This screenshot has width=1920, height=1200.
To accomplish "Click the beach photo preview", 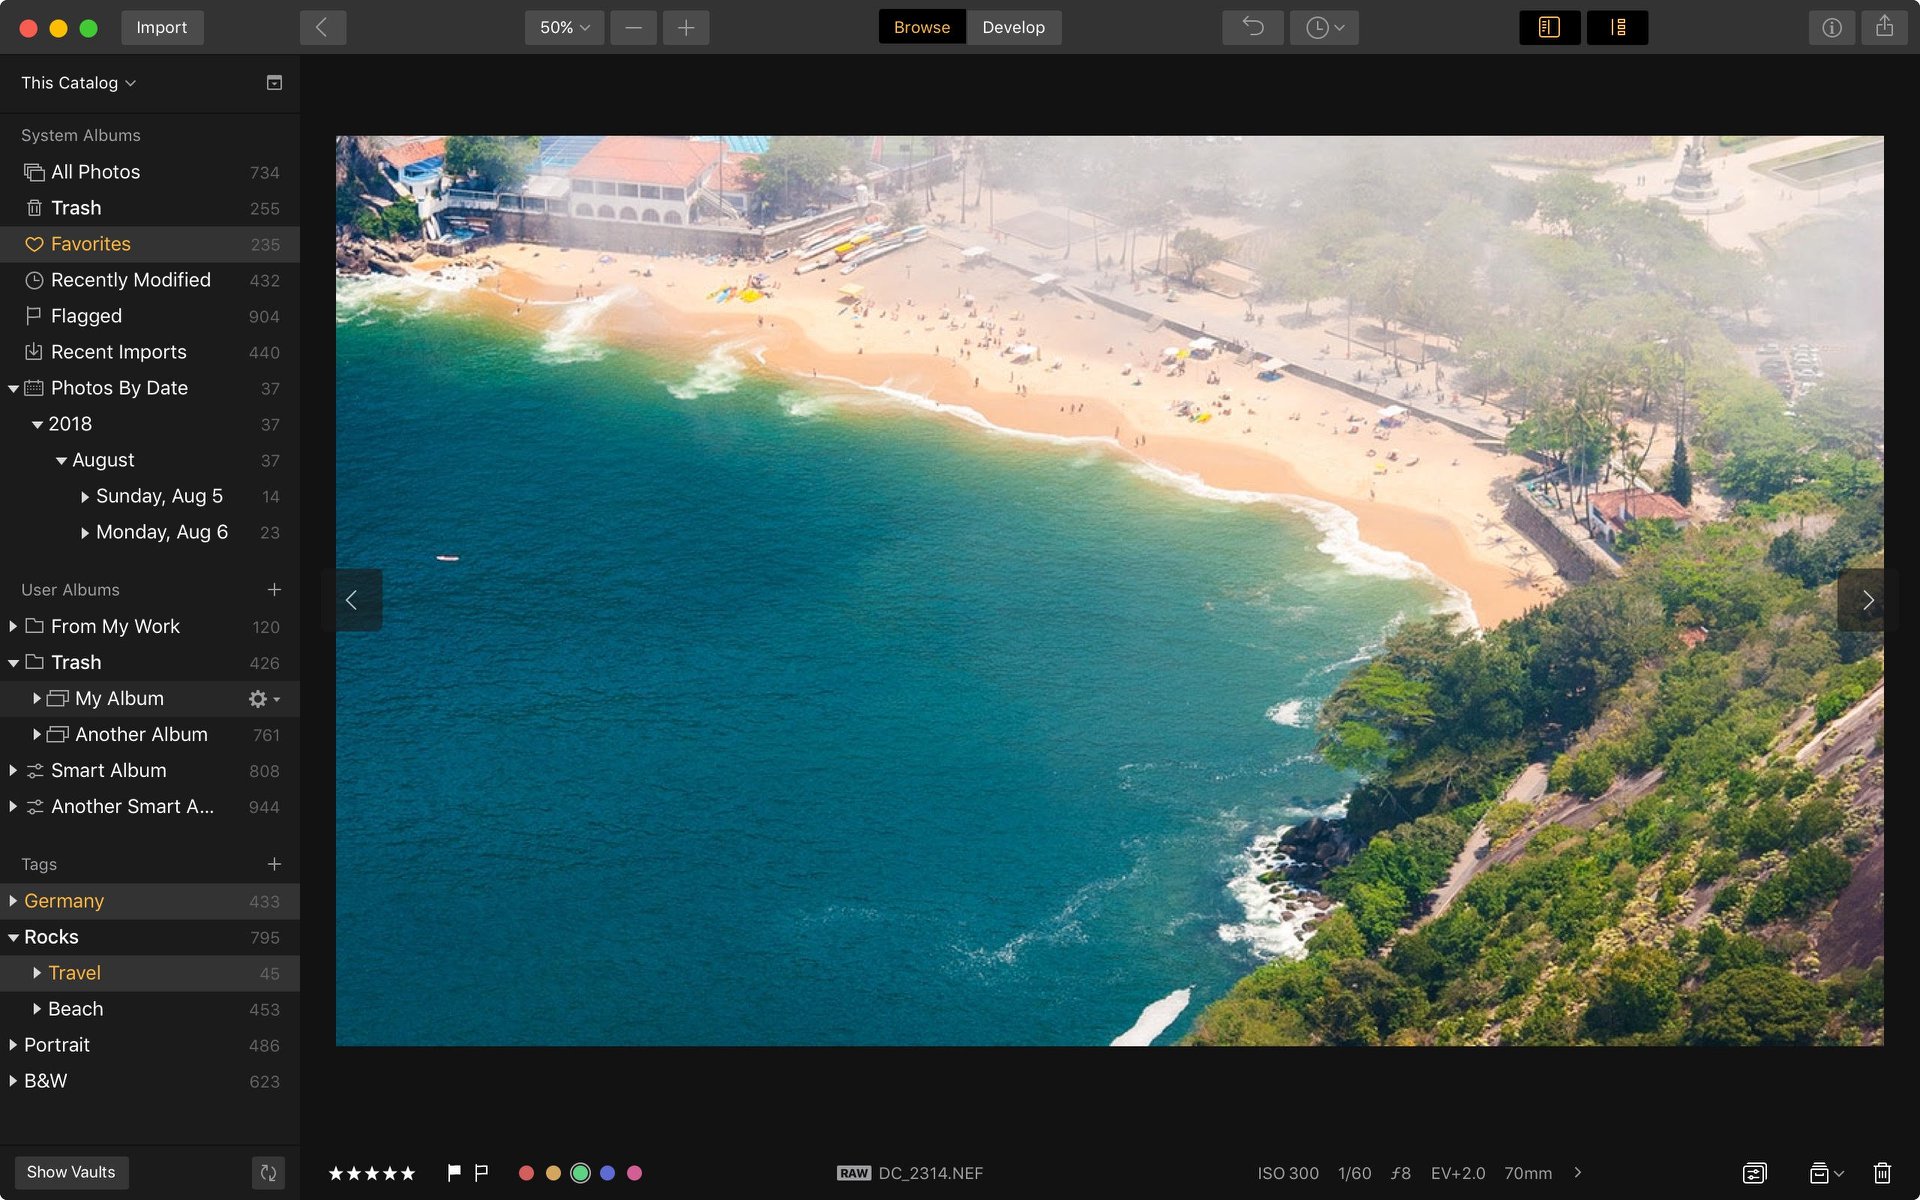I will pos(1109,591).
